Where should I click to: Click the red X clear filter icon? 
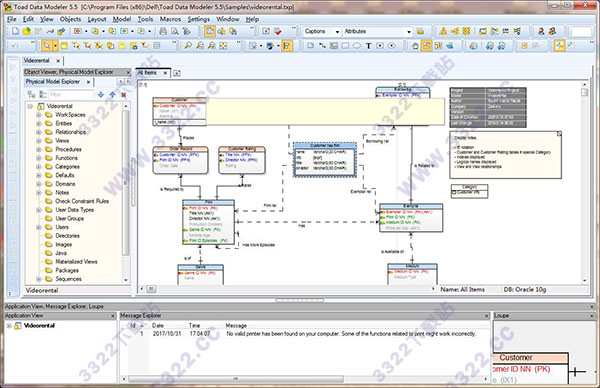[x=124, y=94]
